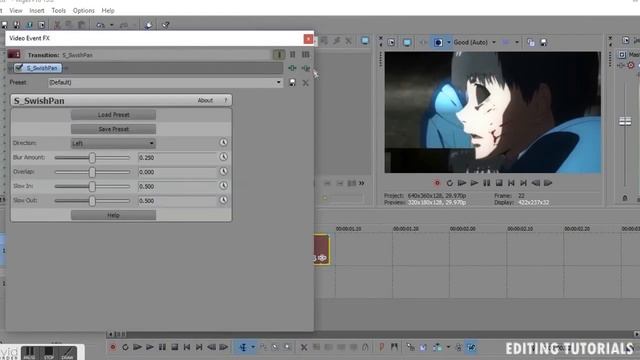Open the Direction dropdown set to Left

(113, 143)
